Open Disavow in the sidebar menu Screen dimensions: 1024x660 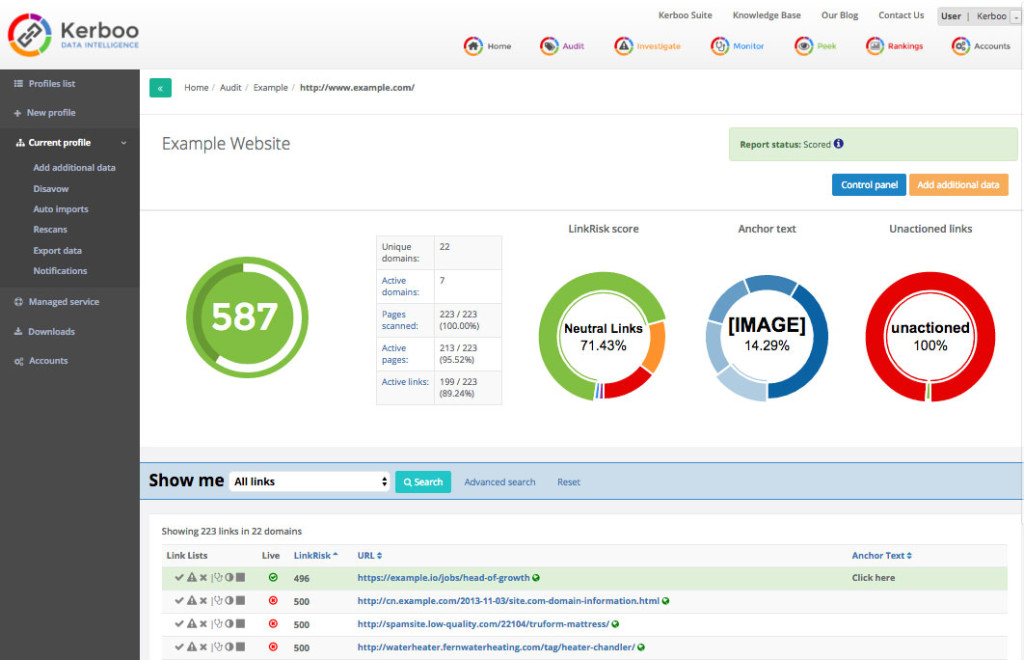coord(51,189)
